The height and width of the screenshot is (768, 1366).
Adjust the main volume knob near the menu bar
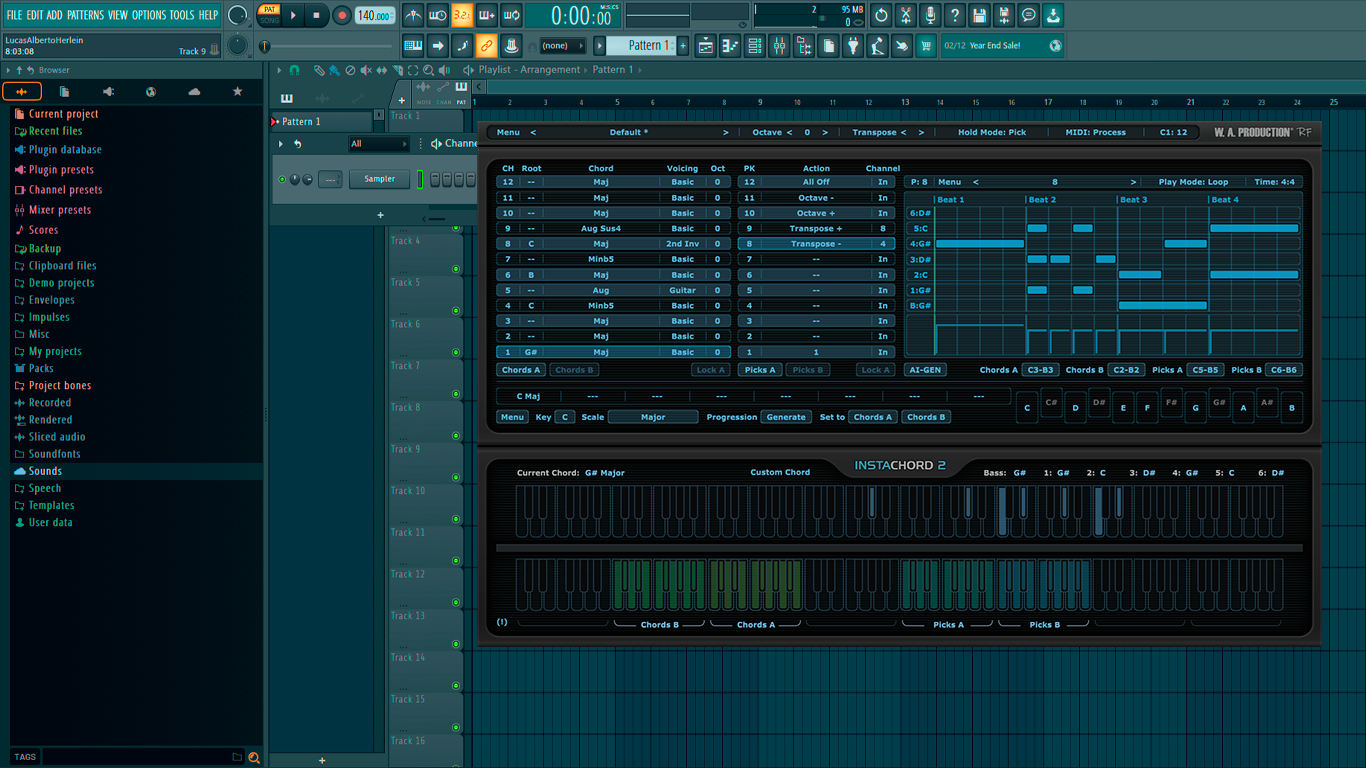pyautogui.click(x=237, y=16)
